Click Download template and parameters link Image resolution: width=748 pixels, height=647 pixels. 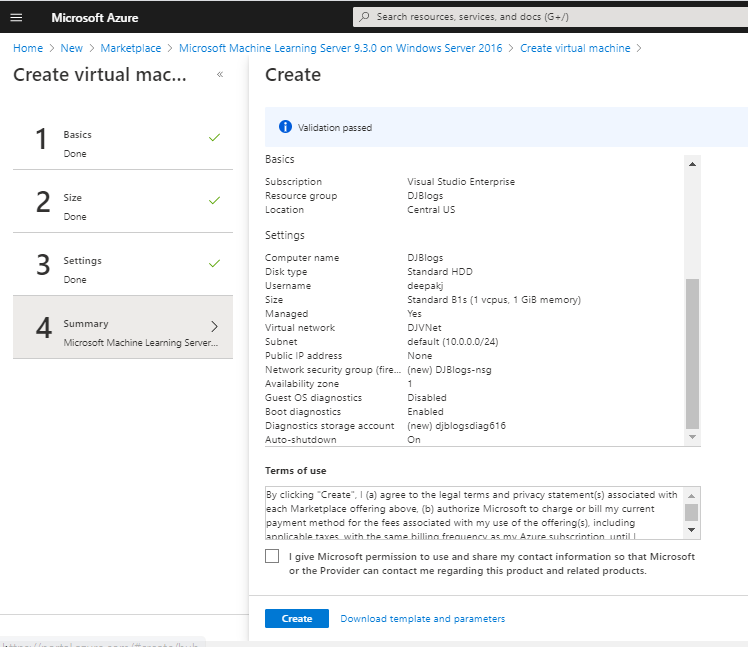point(423,618)
